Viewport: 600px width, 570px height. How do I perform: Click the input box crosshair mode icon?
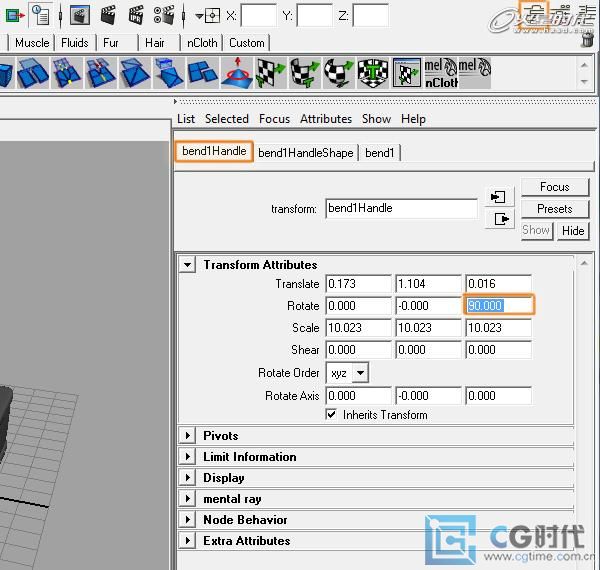[213, 16]
